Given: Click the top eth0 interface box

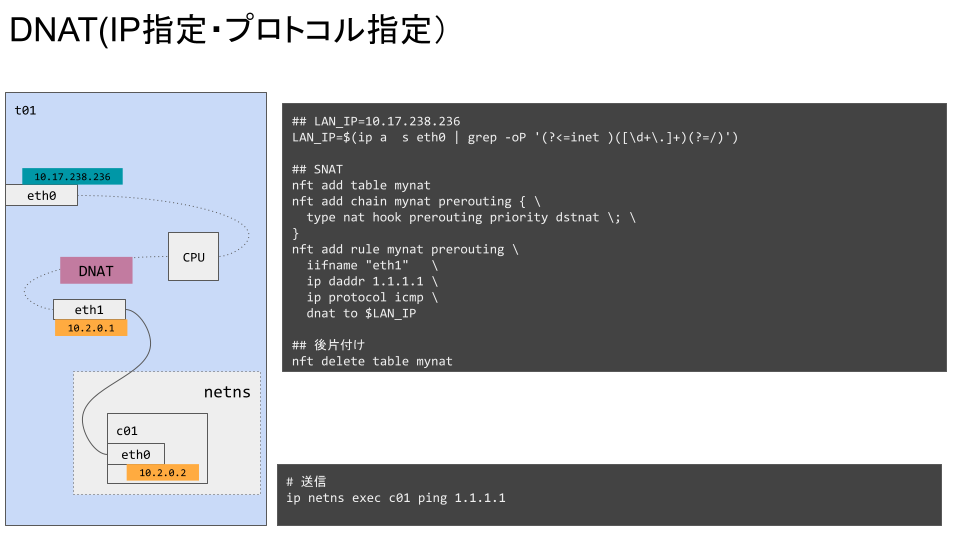Looking at the screenshot, I should tap(42, 195).
